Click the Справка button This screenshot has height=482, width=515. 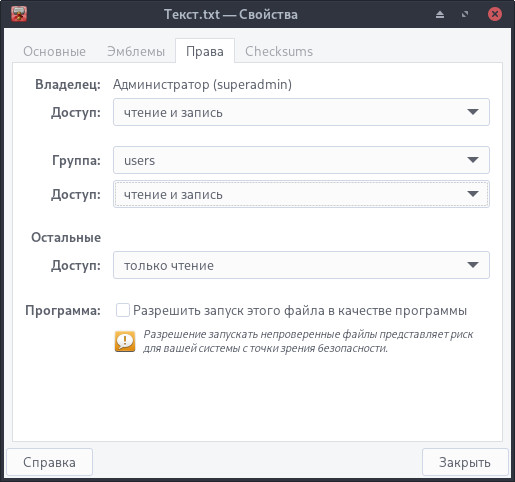point(49,462)
